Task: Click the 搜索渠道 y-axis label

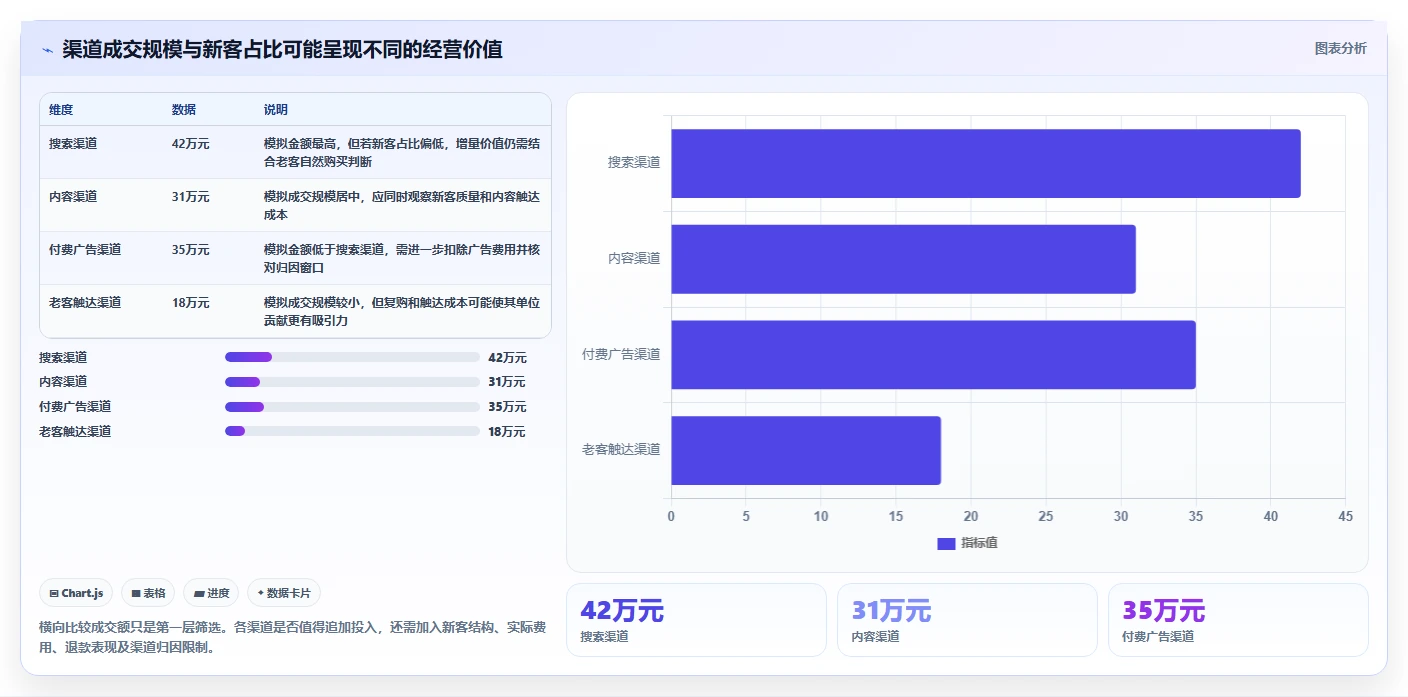Action: pyautogui.click(x=634, y=162)
